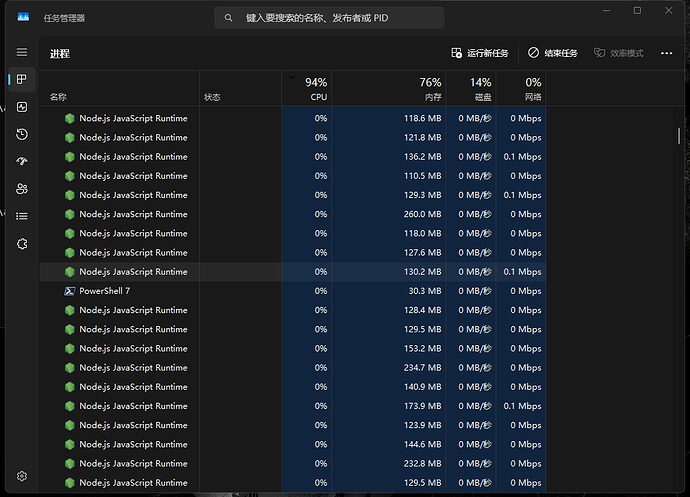The image size is (690, 497).
Task: Click the search box for name, publisher or PID
Action: (329, 18)
